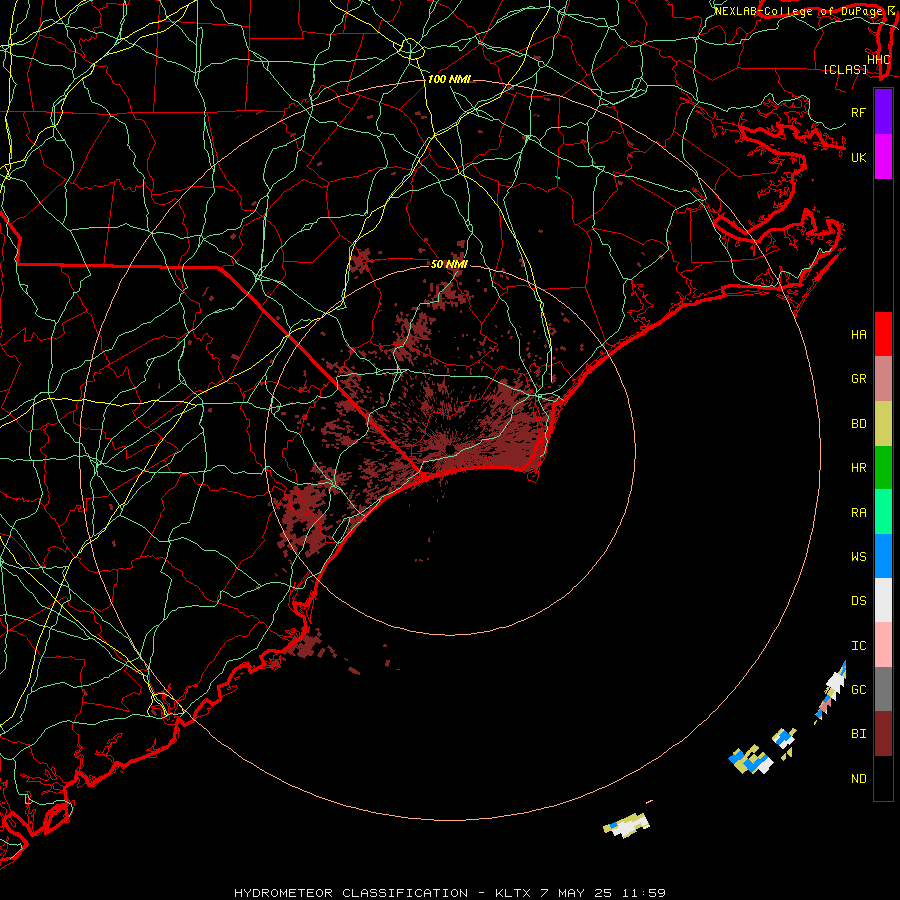Click the "HYDROMETEOR CLASSIFICATION" title text
The height and width of the screenshot is (900, 900).
coord(351,893)
